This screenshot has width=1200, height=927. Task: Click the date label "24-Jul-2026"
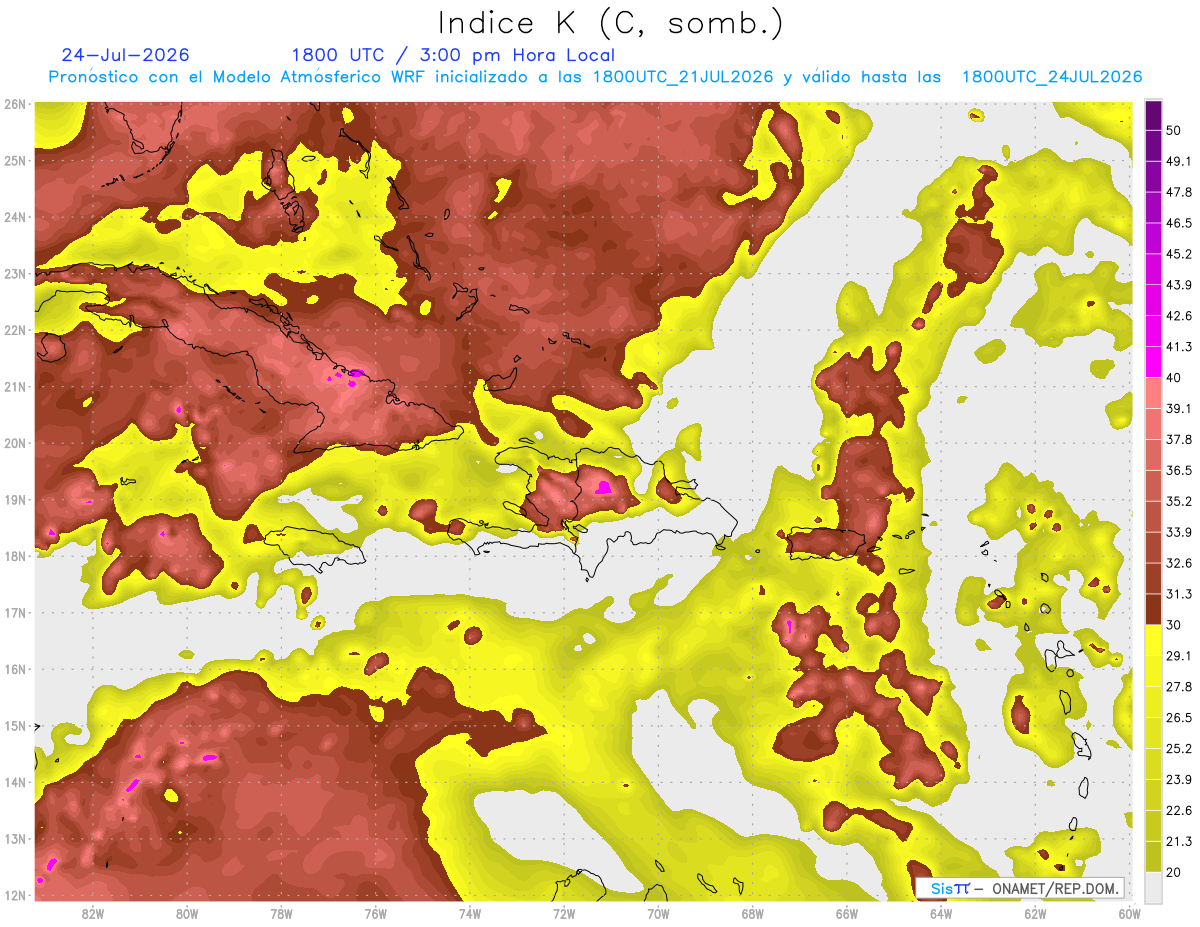coord(125,55)
